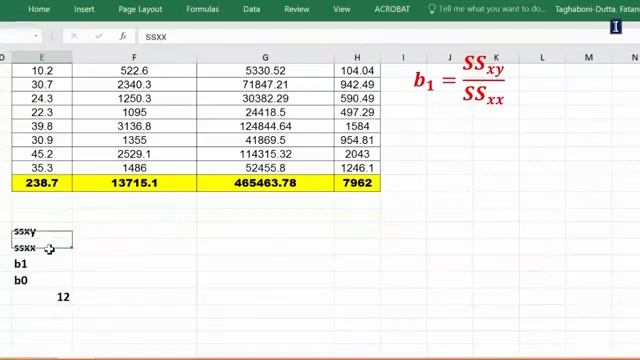Click cell with value 2340.3
This screenshot has height=360, width=640.
134,84
